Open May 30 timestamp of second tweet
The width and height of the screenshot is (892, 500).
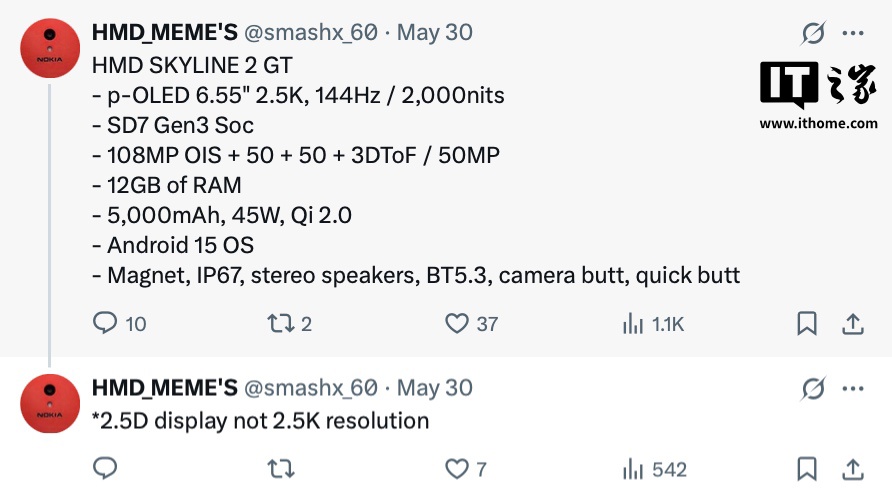coord(435,388)
